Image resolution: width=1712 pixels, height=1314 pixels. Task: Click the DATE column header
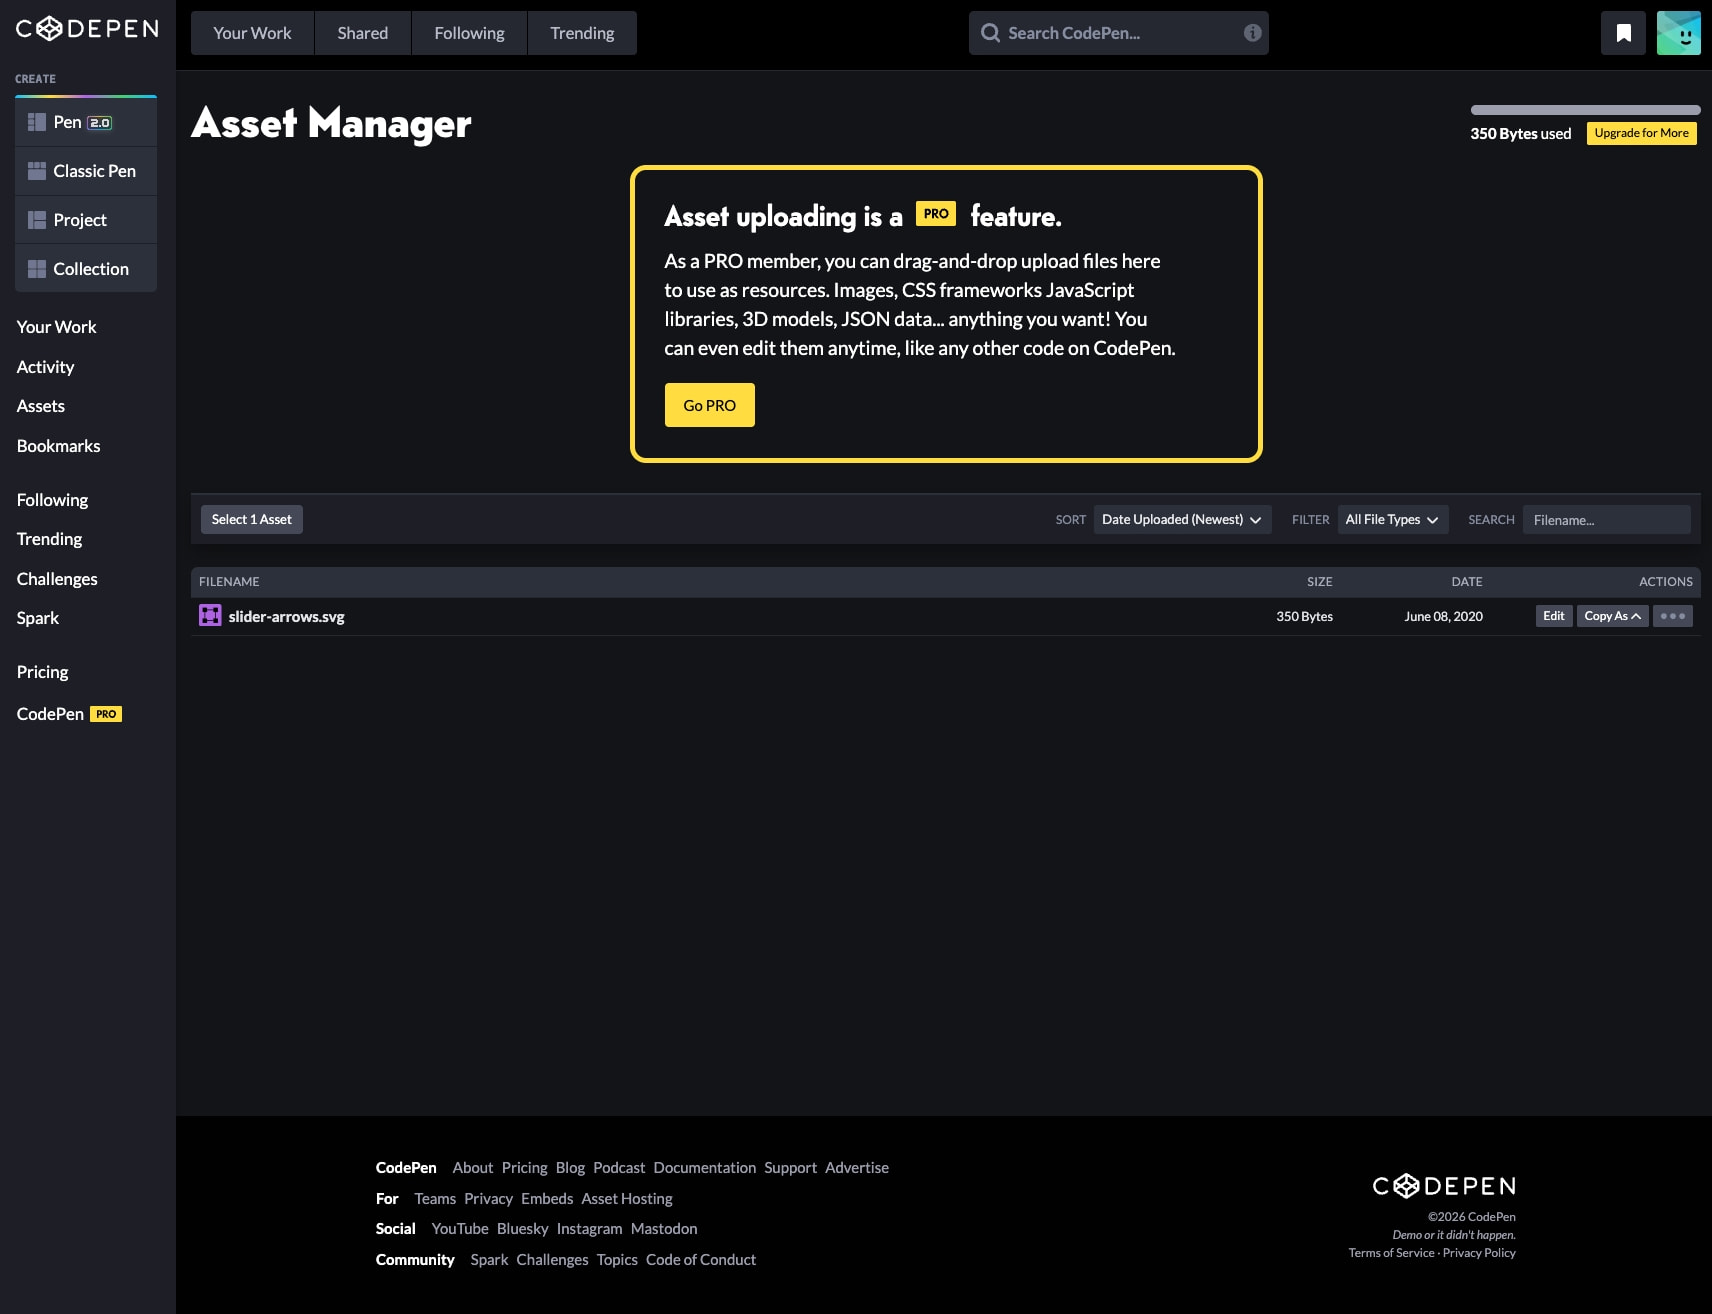(1467, 581)
